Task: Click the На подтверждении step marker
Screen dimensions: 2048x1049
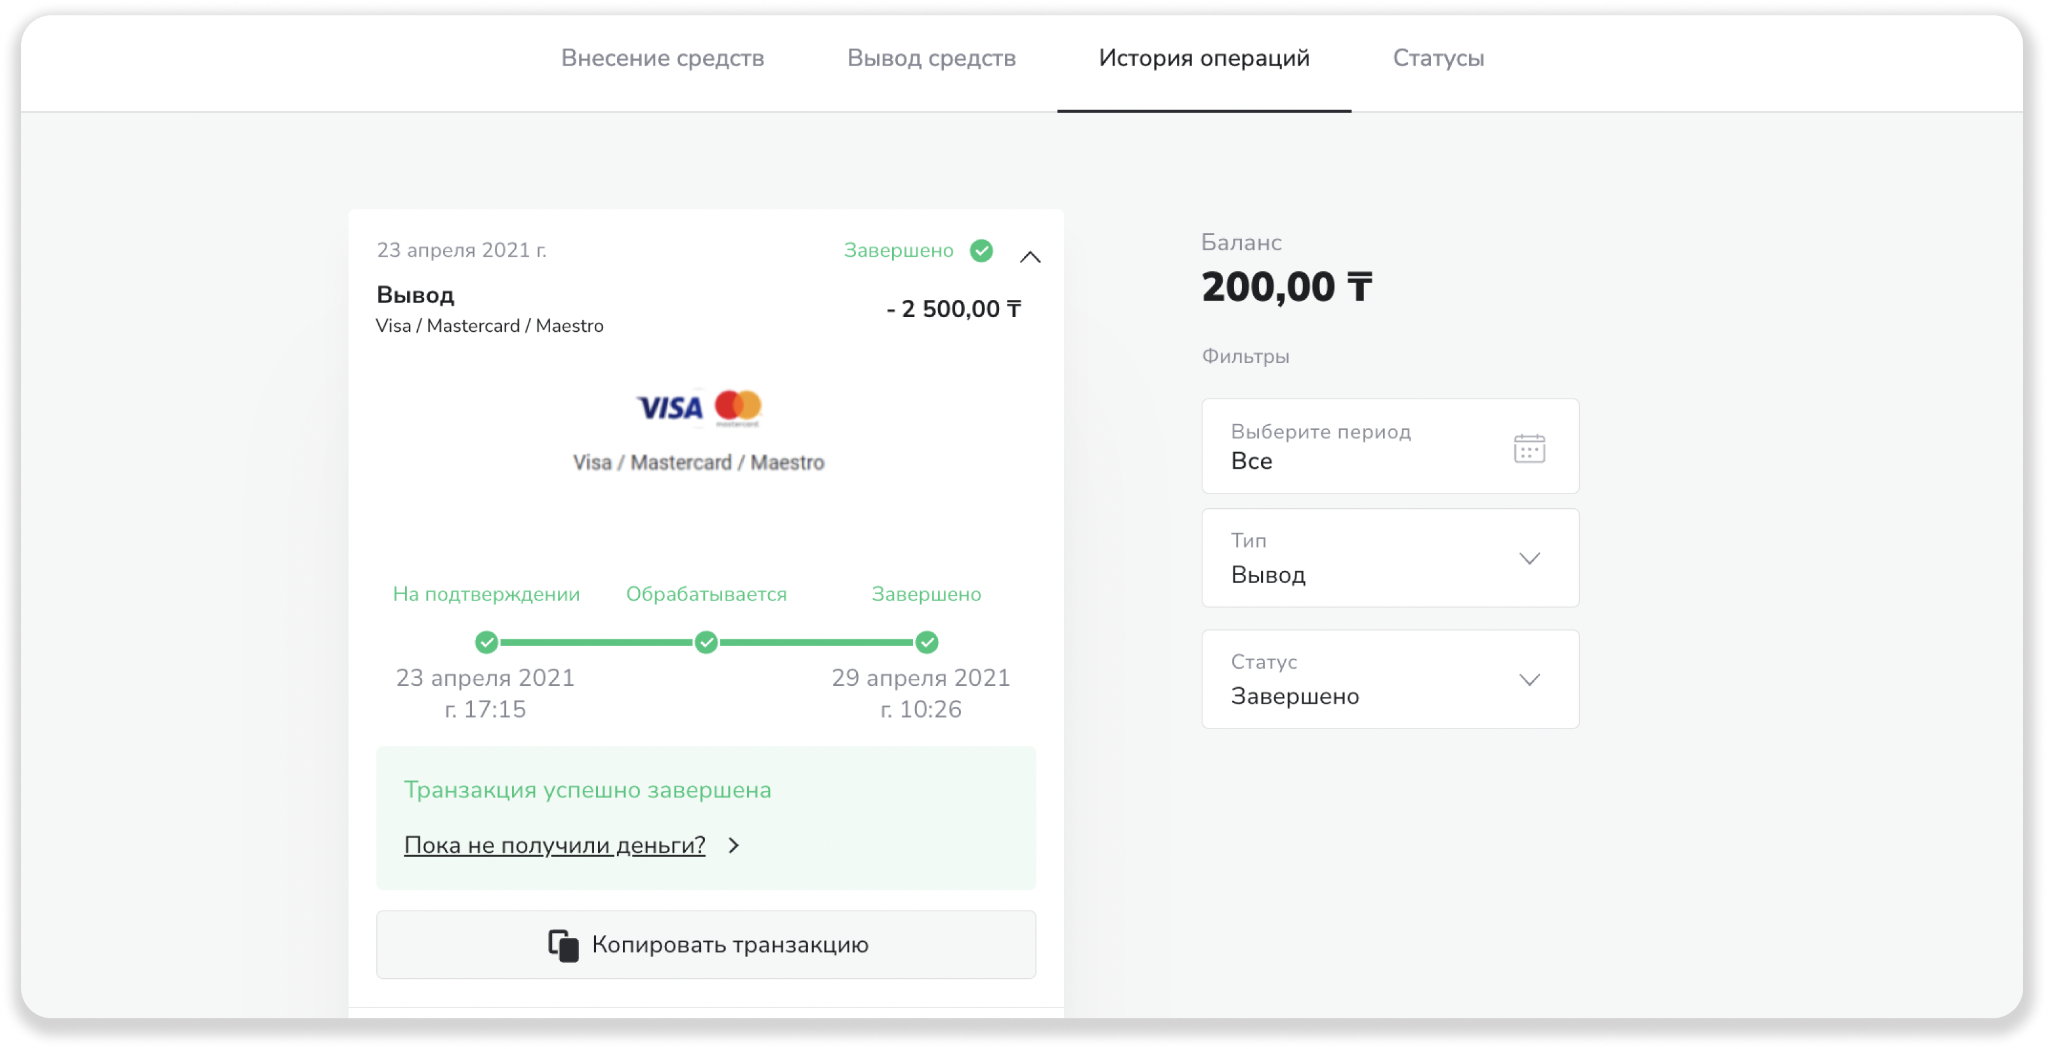Action: click(x=487, y=642)
